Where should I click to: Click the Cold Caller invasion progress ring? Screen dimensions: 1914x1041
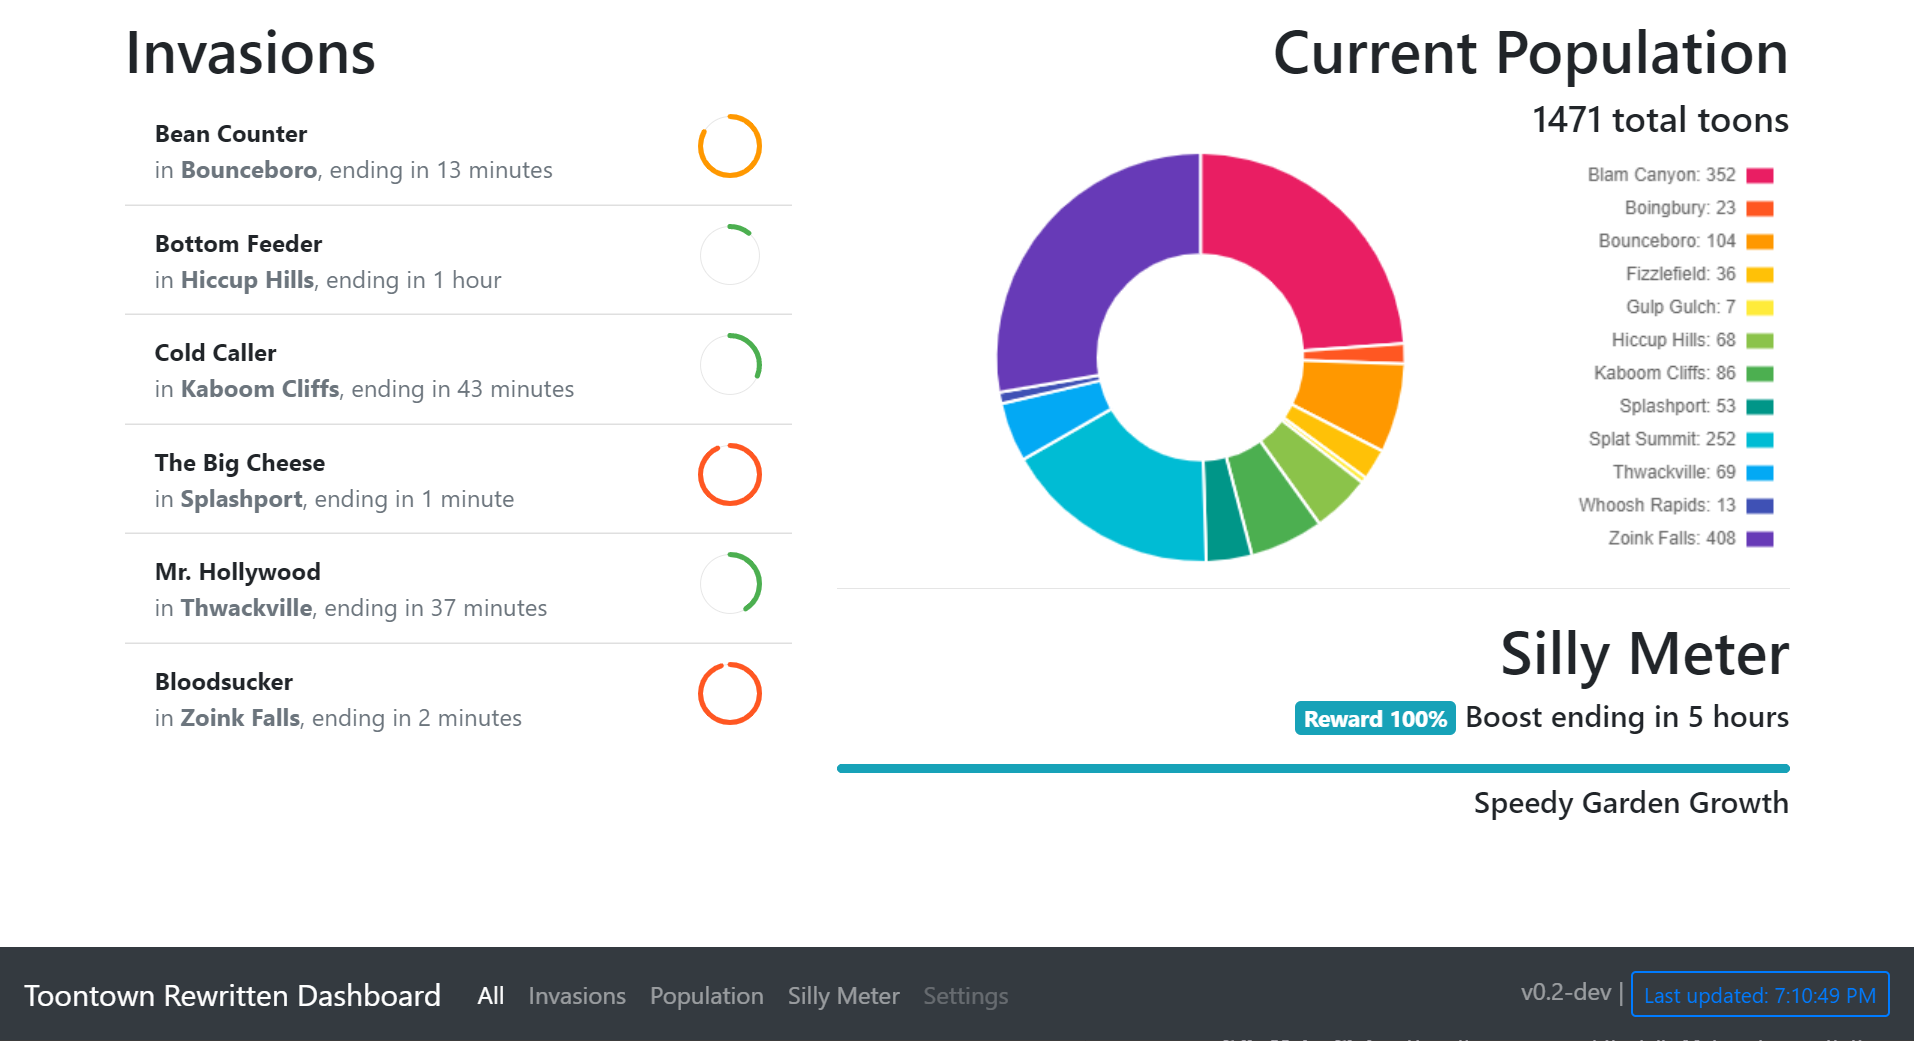click(730, 365)
